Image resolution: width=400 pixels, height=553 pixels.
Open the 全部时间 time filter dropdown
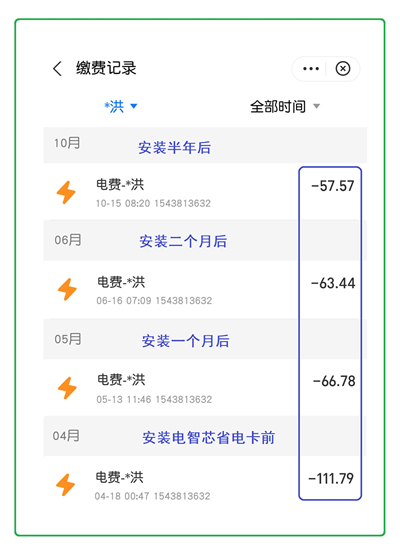click(x=285, y=107)
